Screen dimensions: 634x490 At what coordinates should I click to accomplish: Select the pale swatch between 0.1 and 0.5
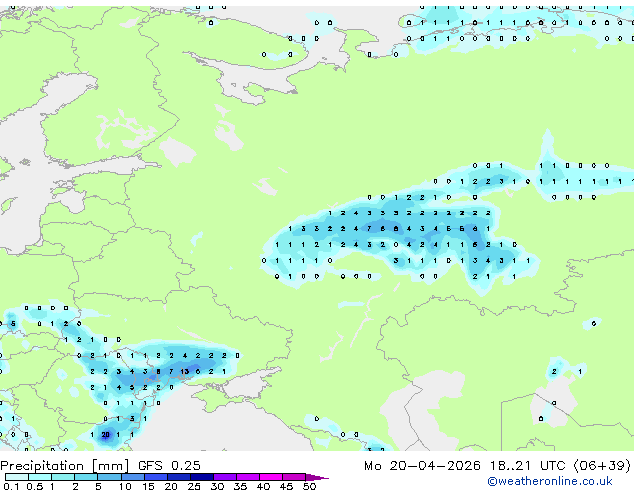coord(17,477)
